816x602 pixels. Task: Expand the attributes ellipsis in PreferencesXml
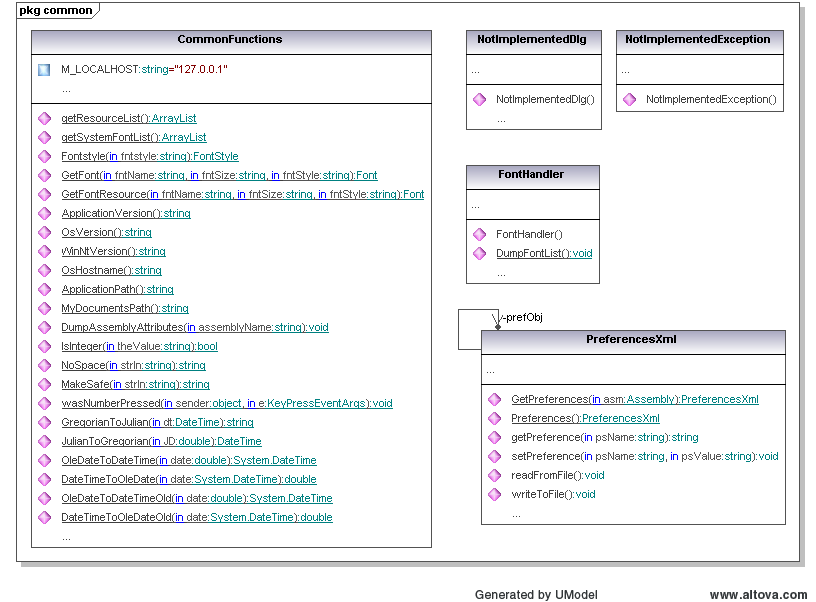[490, 372]
